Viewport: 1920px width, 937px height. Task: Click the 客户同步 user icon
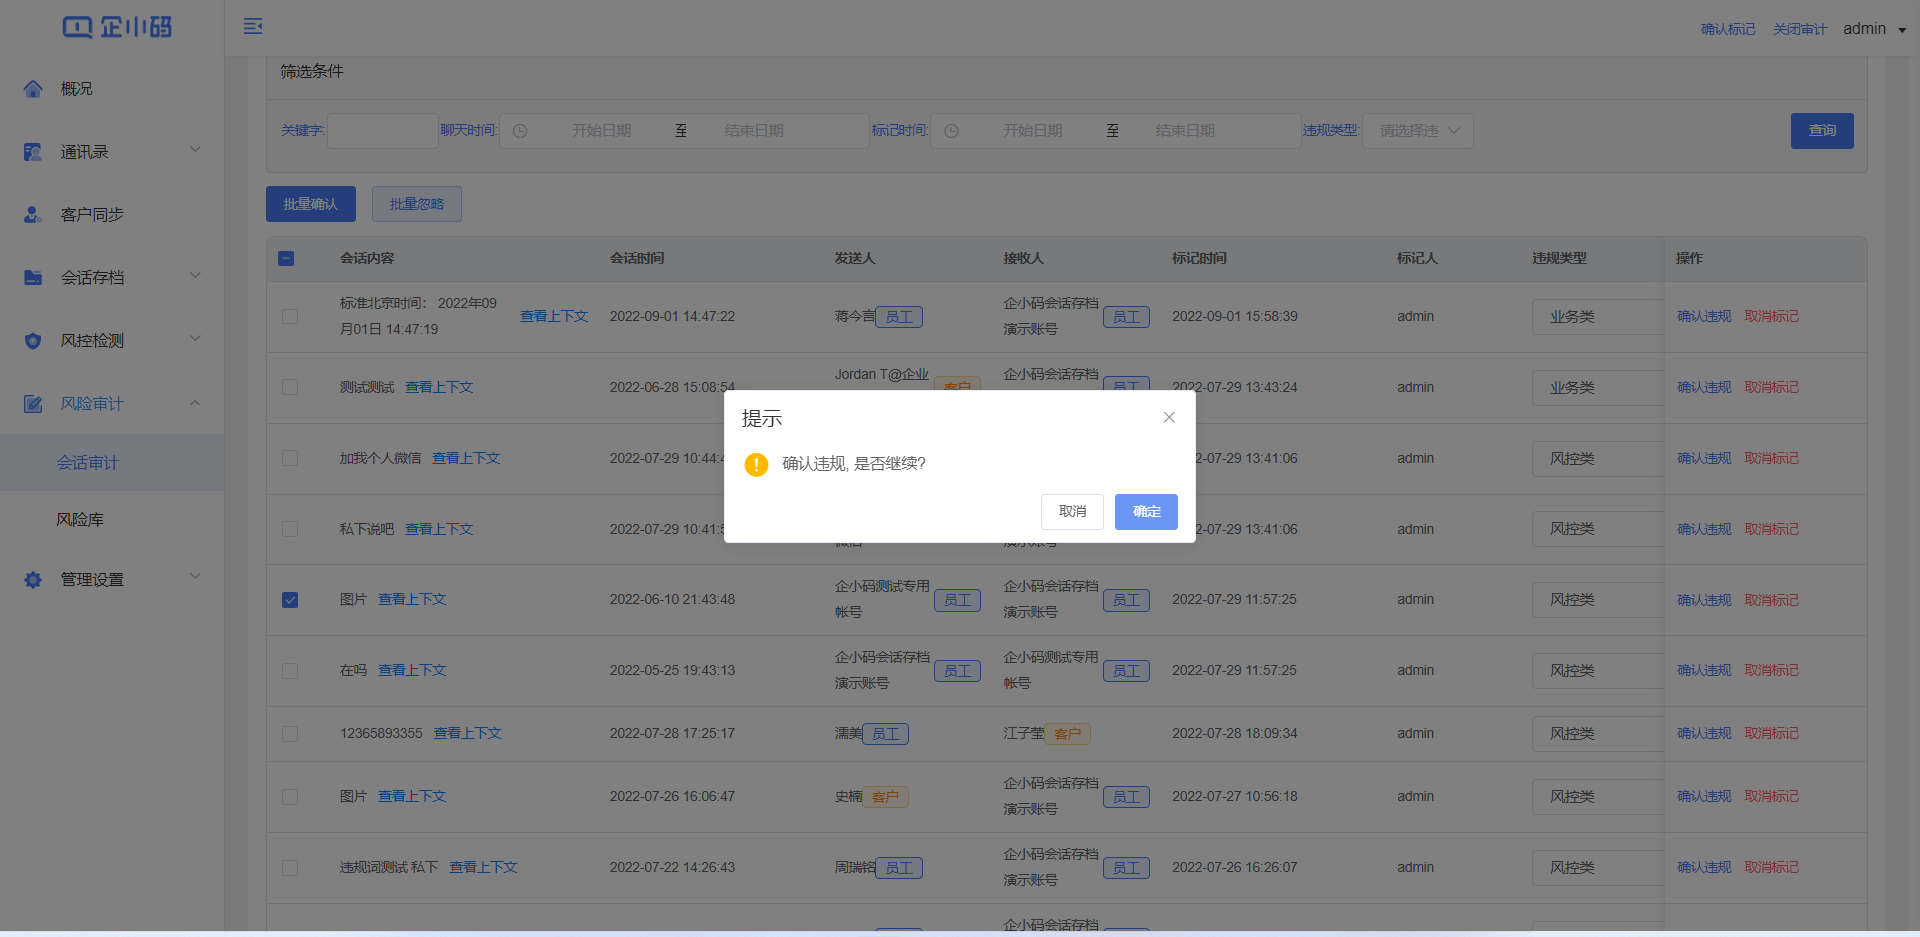[33, 215]
